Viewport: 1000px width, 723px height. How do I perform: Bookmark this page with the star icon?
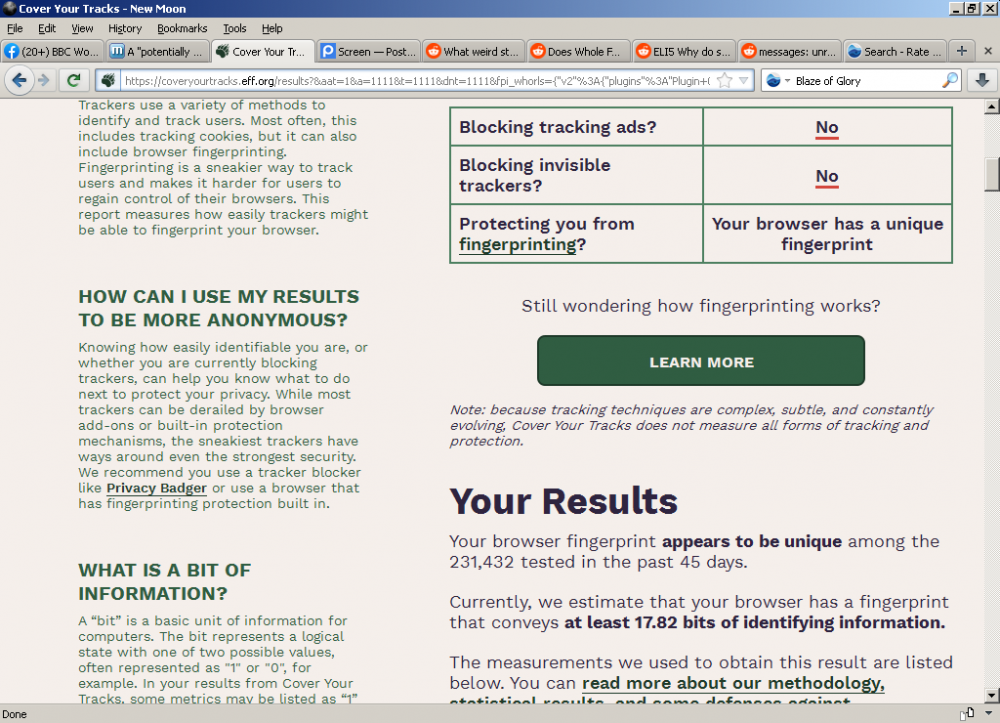tap(725, 80)
